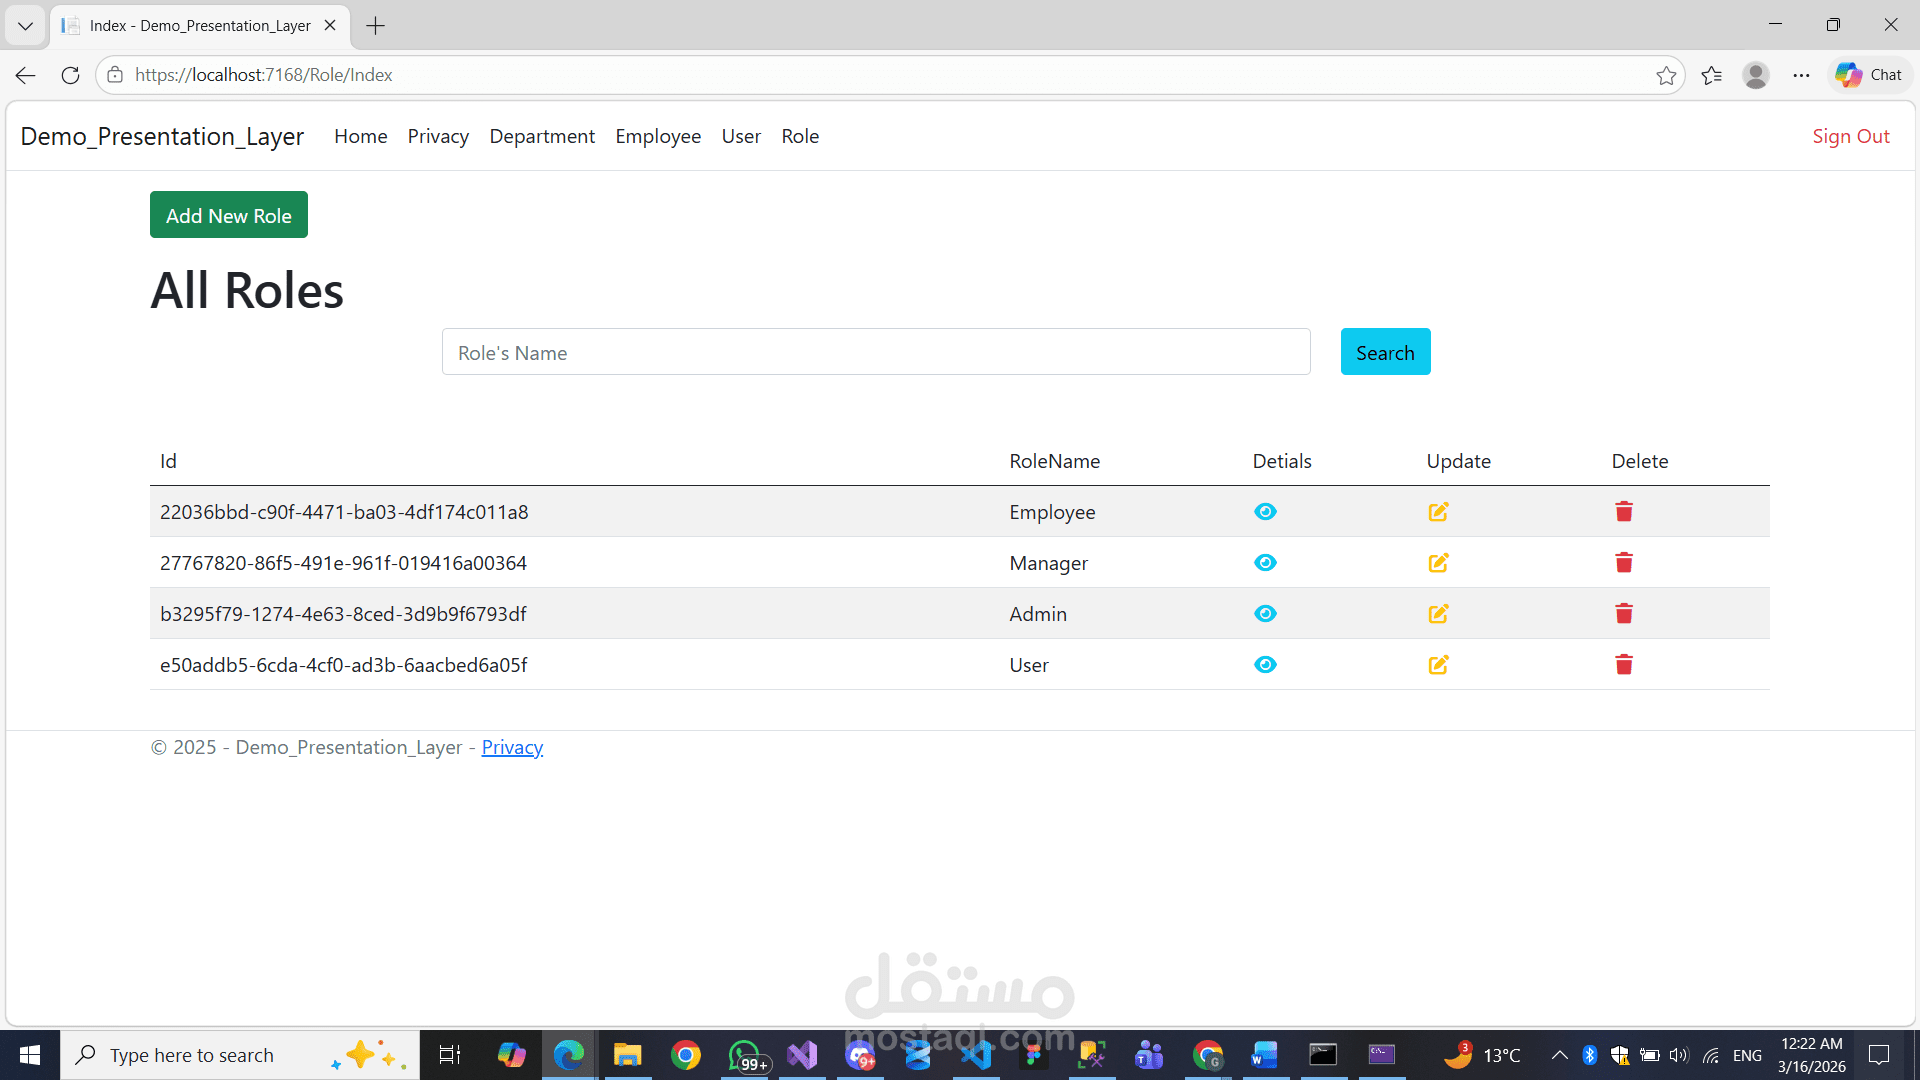Open Department in the navbar
The width and height of the screenshot is (1920, 1080).
[542, 136]
